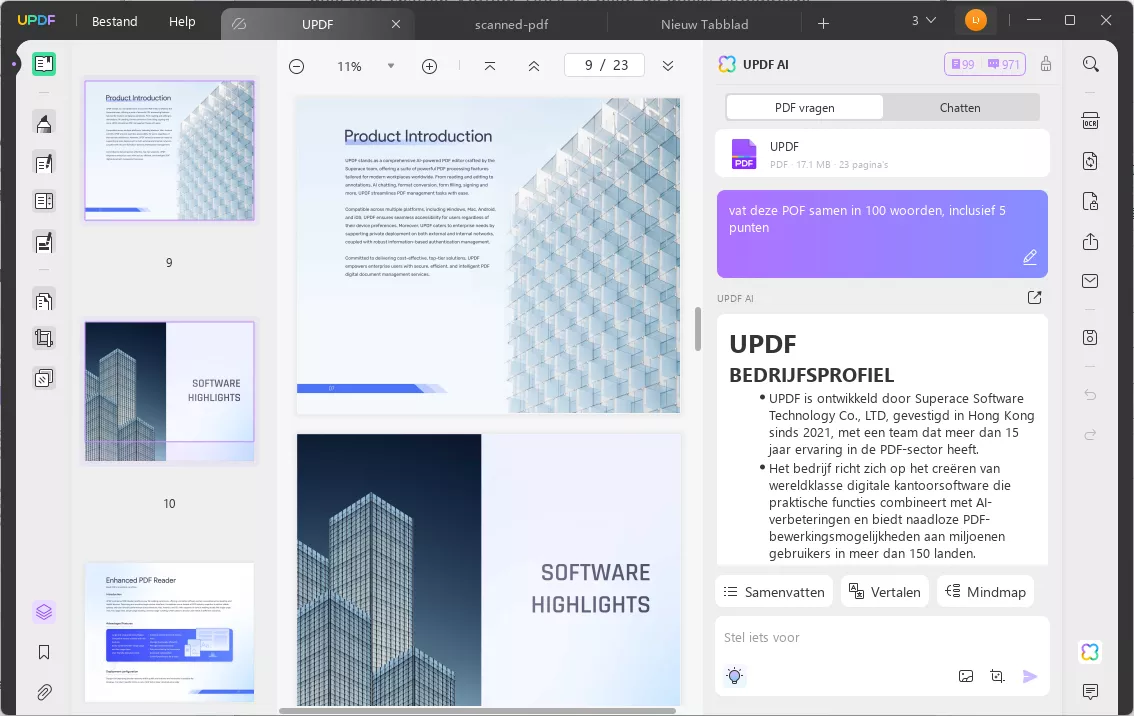
Task: Open the Bookmarks panel
Action: [x=44, y=652]
